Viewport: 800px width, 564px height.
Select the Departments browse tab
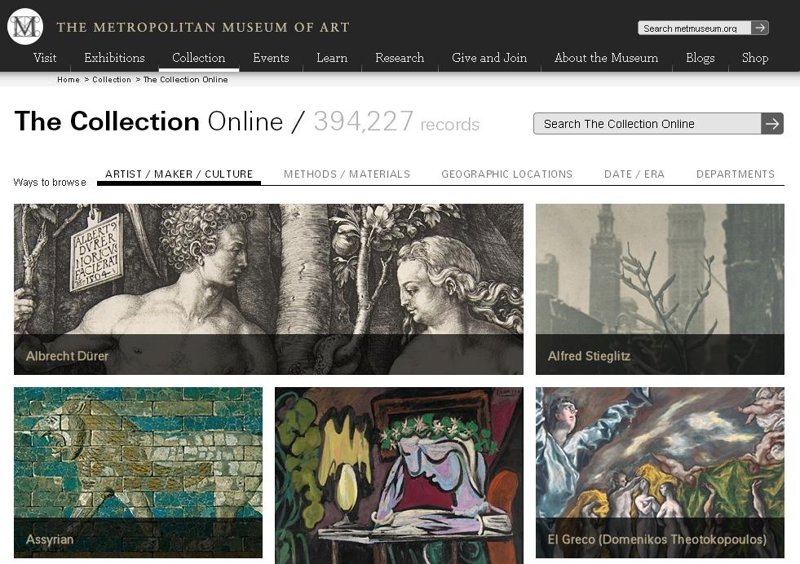tap(735, 174)
